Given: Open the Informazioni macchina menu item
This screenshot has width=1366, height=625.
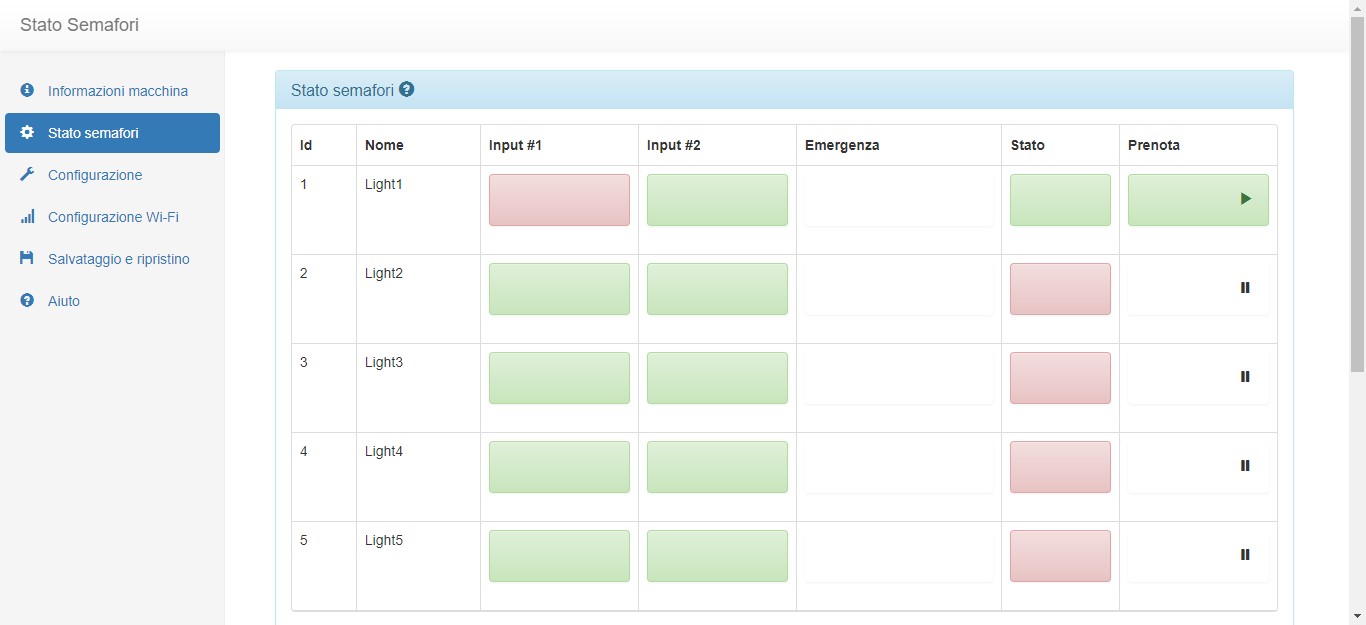Looking at the screenshot, I should 117,91.
